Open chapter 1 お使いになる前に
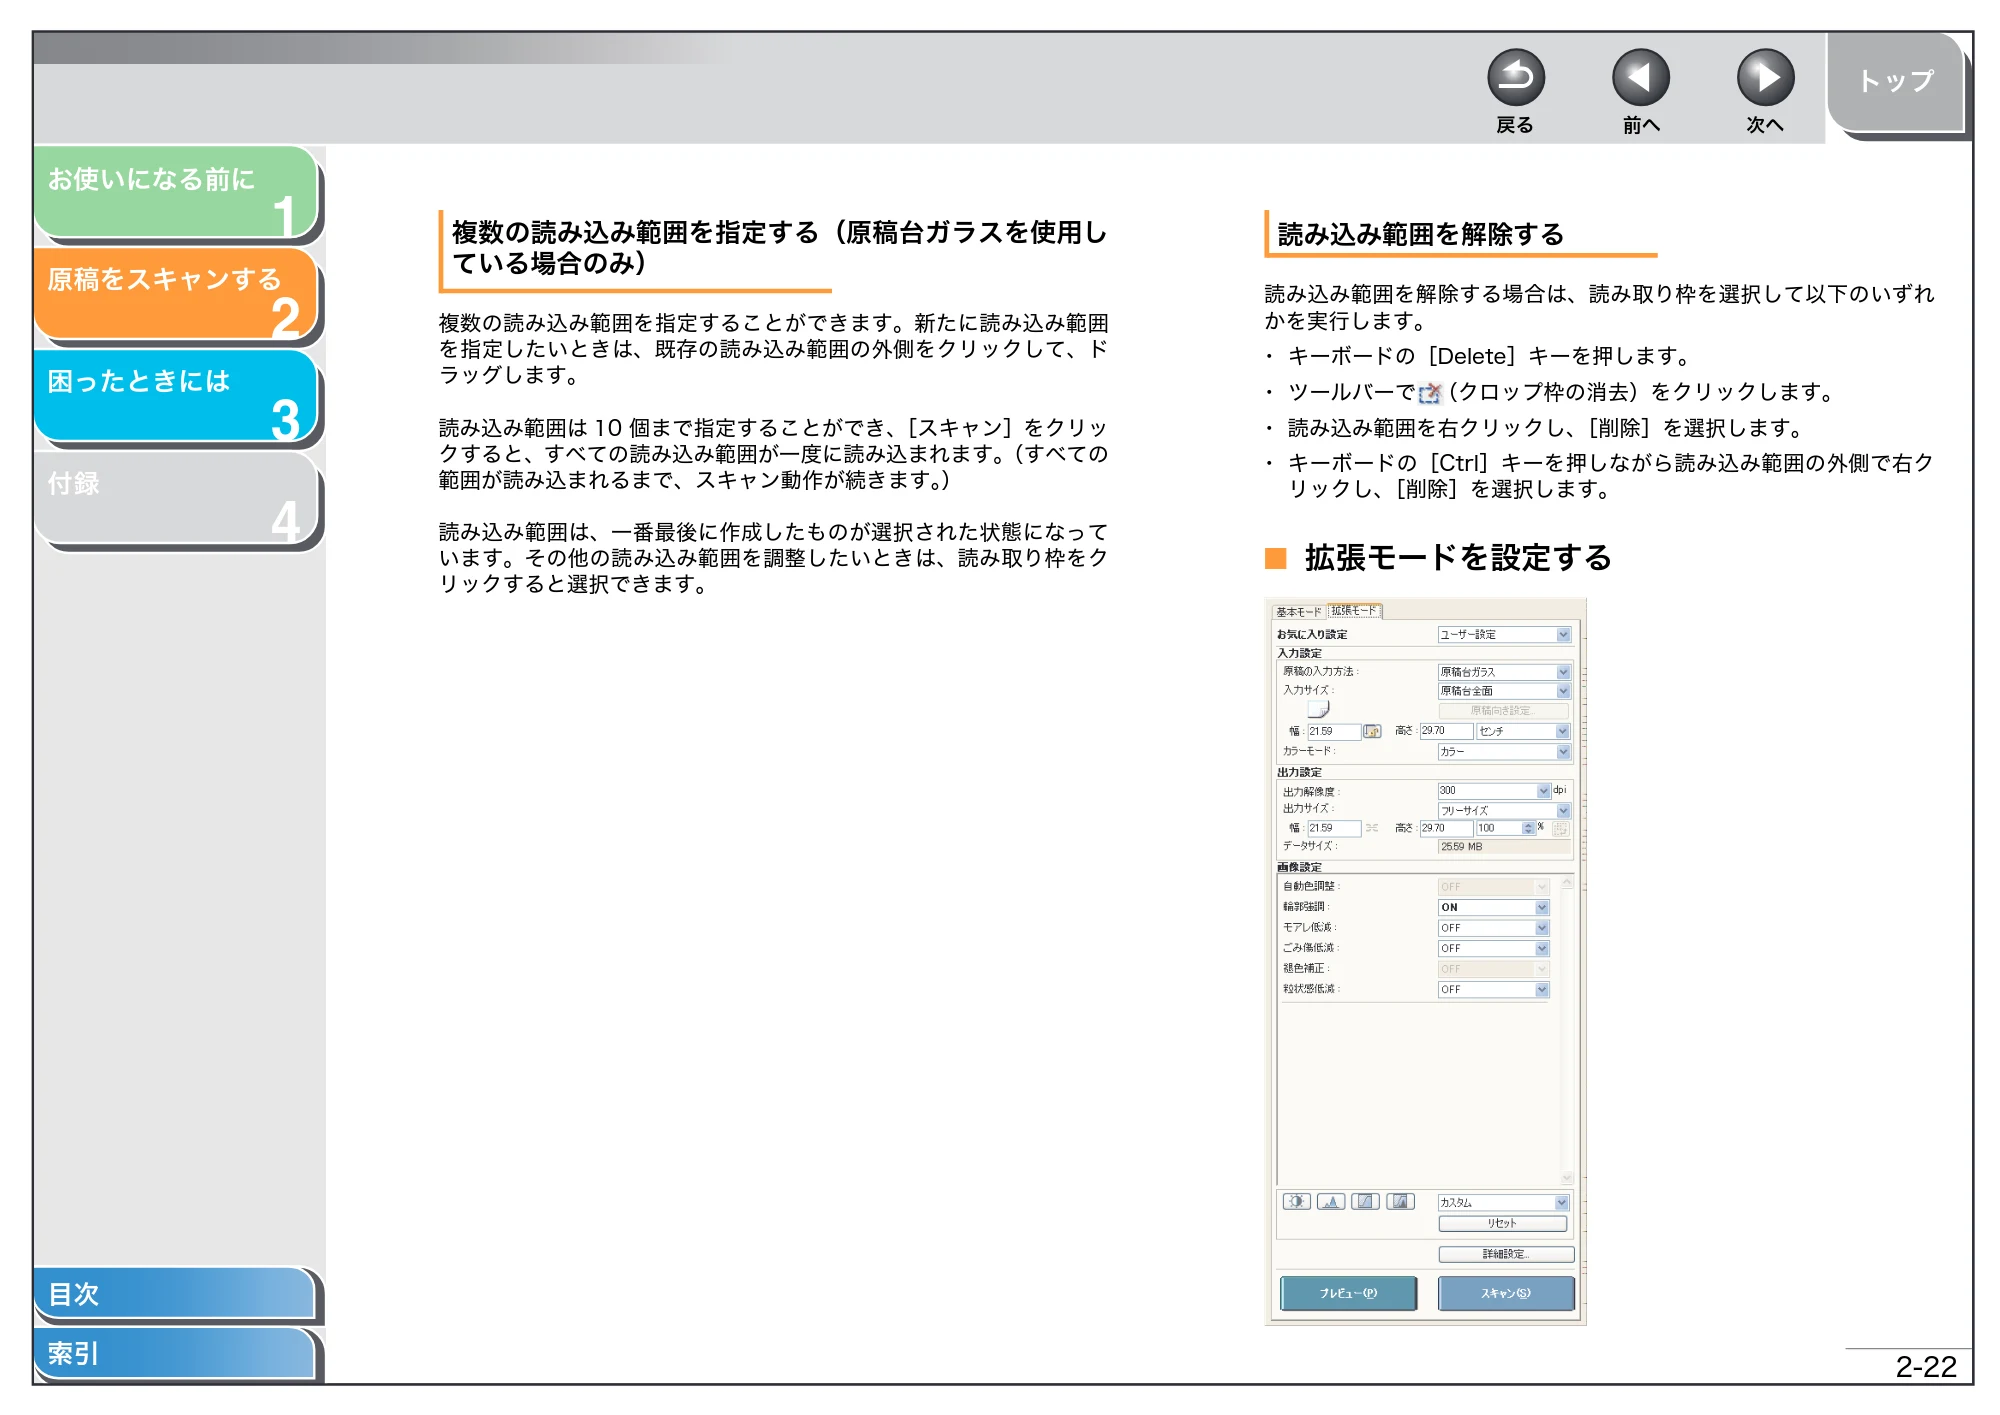 pyautogui.click(x=176, y=193)
